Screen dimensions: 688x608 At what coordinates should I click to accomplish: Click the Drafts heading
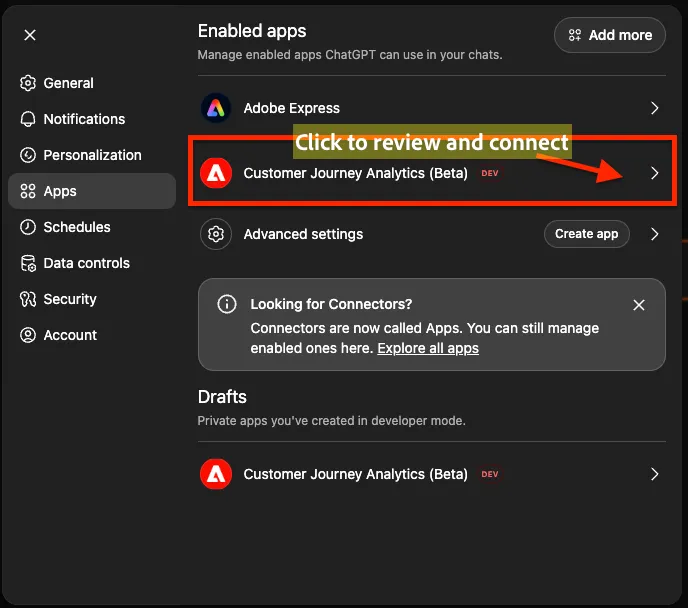click(222, 397)
